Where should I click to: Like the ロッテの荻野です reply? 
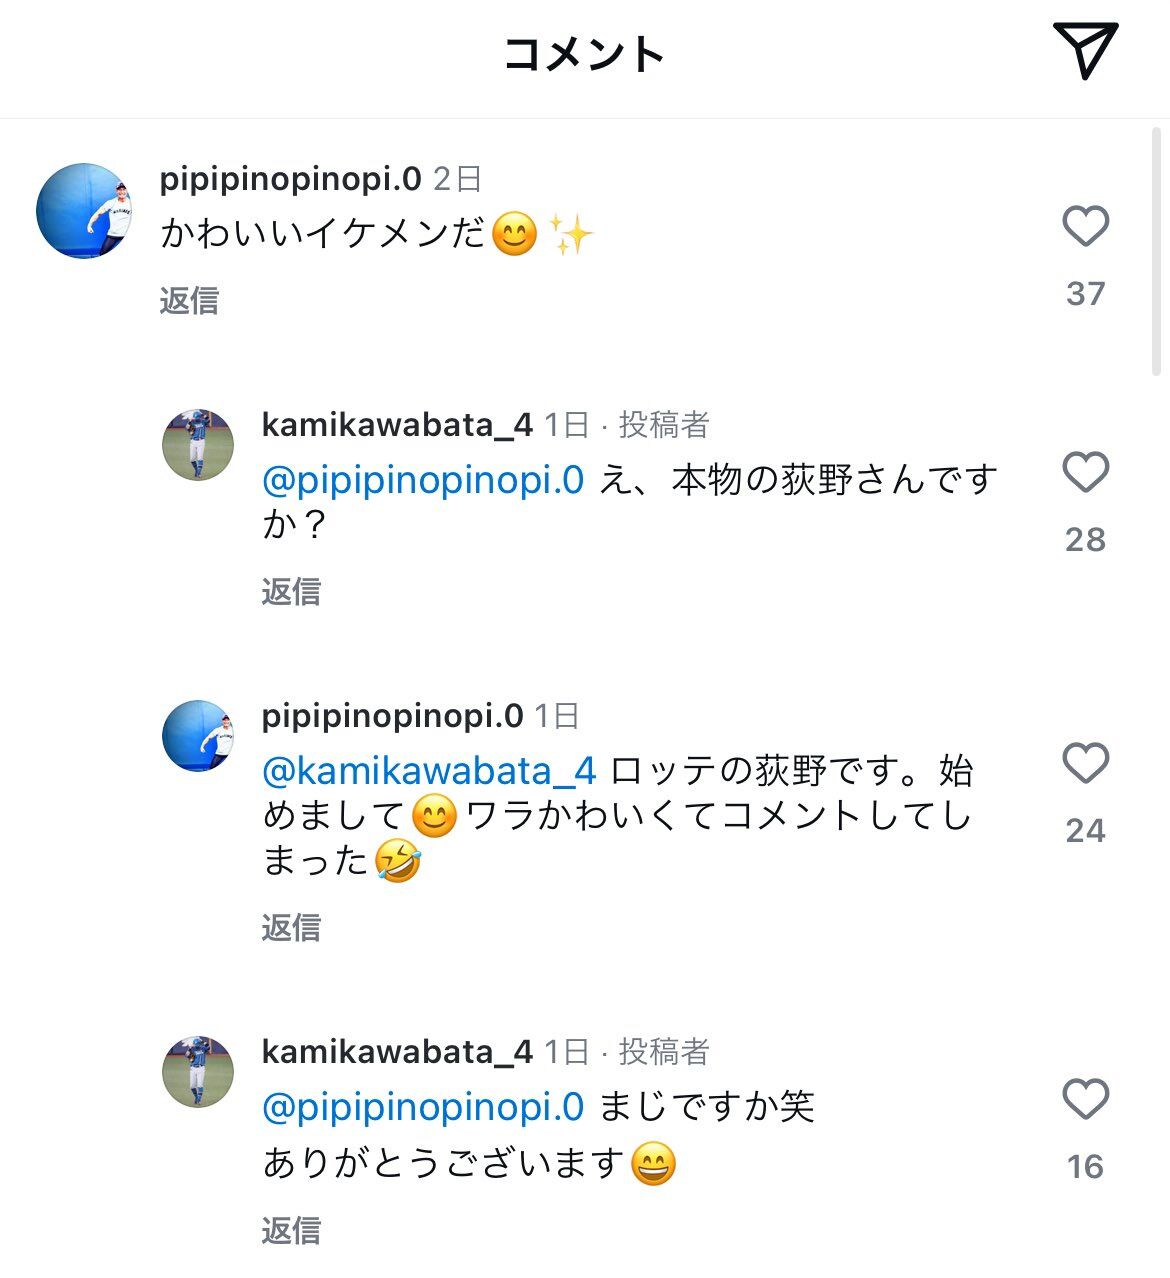click(x=1085, y=764)
